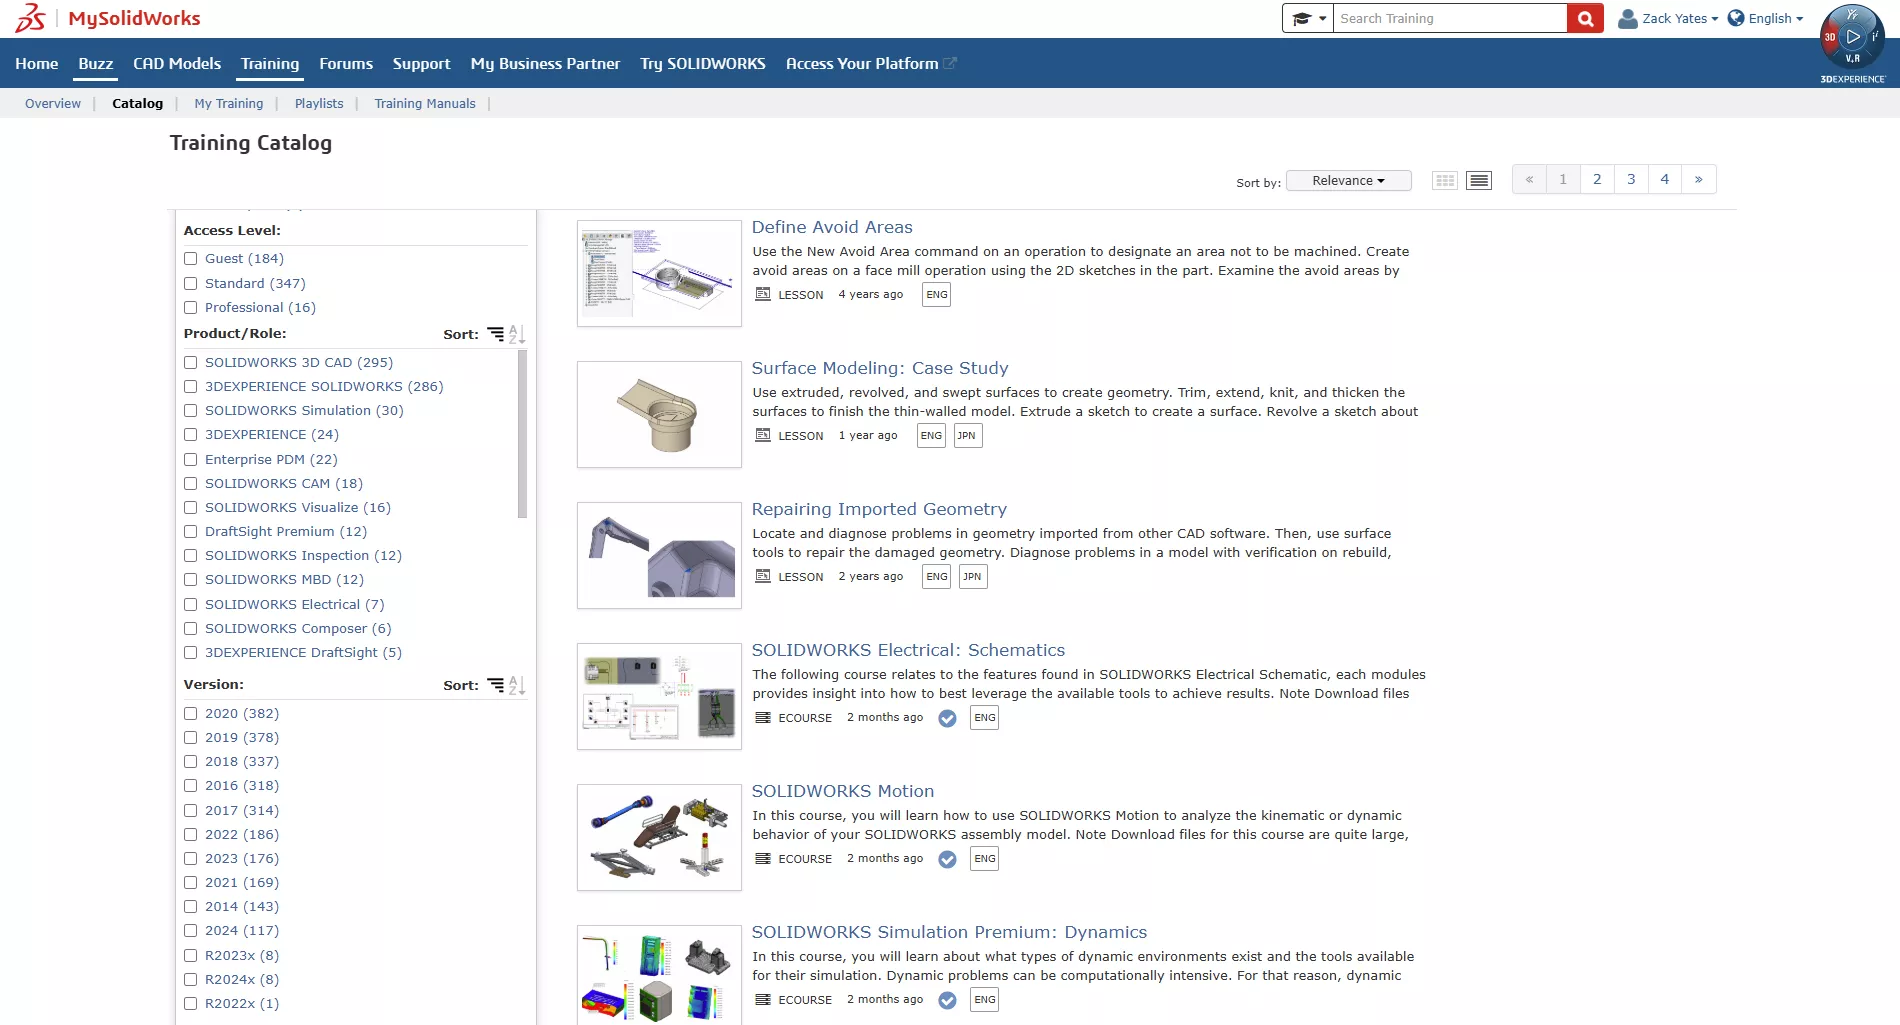Check the SOLIDWORKS Simulation filter
Image resolution: width=1900 pixels, height=1025 pixels.
point(190,411)
